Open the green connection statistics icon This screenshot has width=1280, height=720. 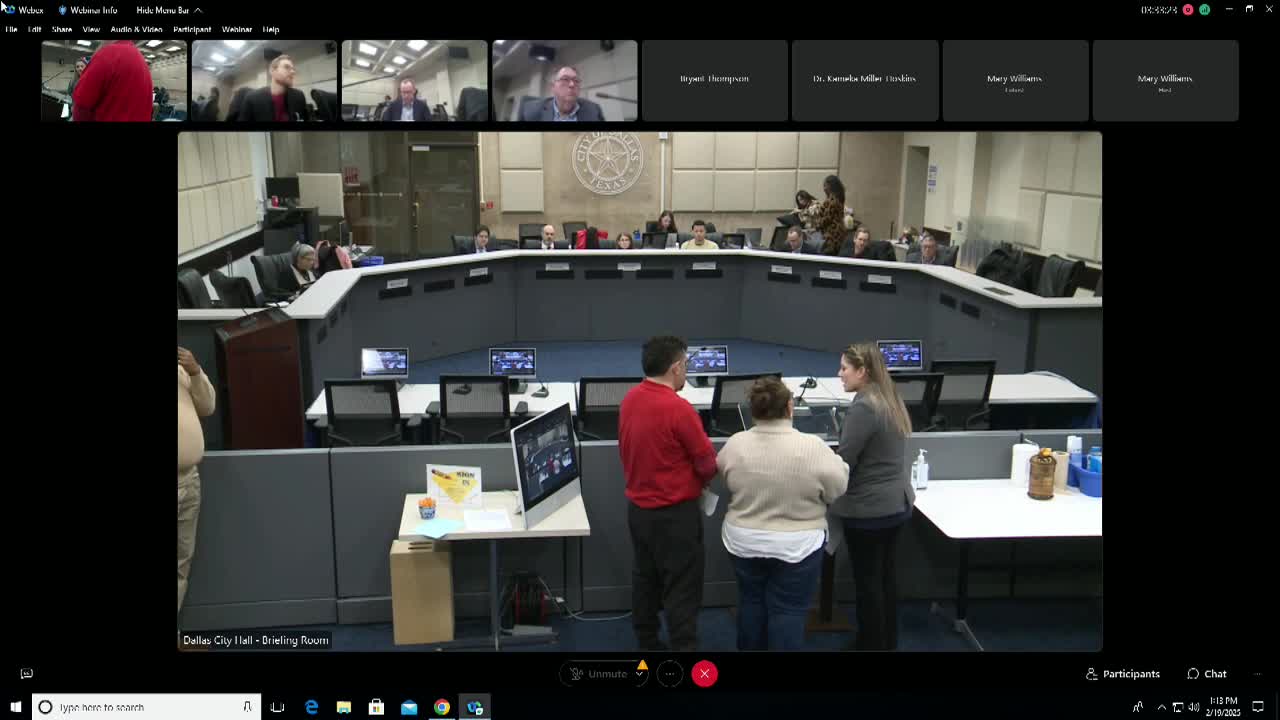pos(1204,10)
